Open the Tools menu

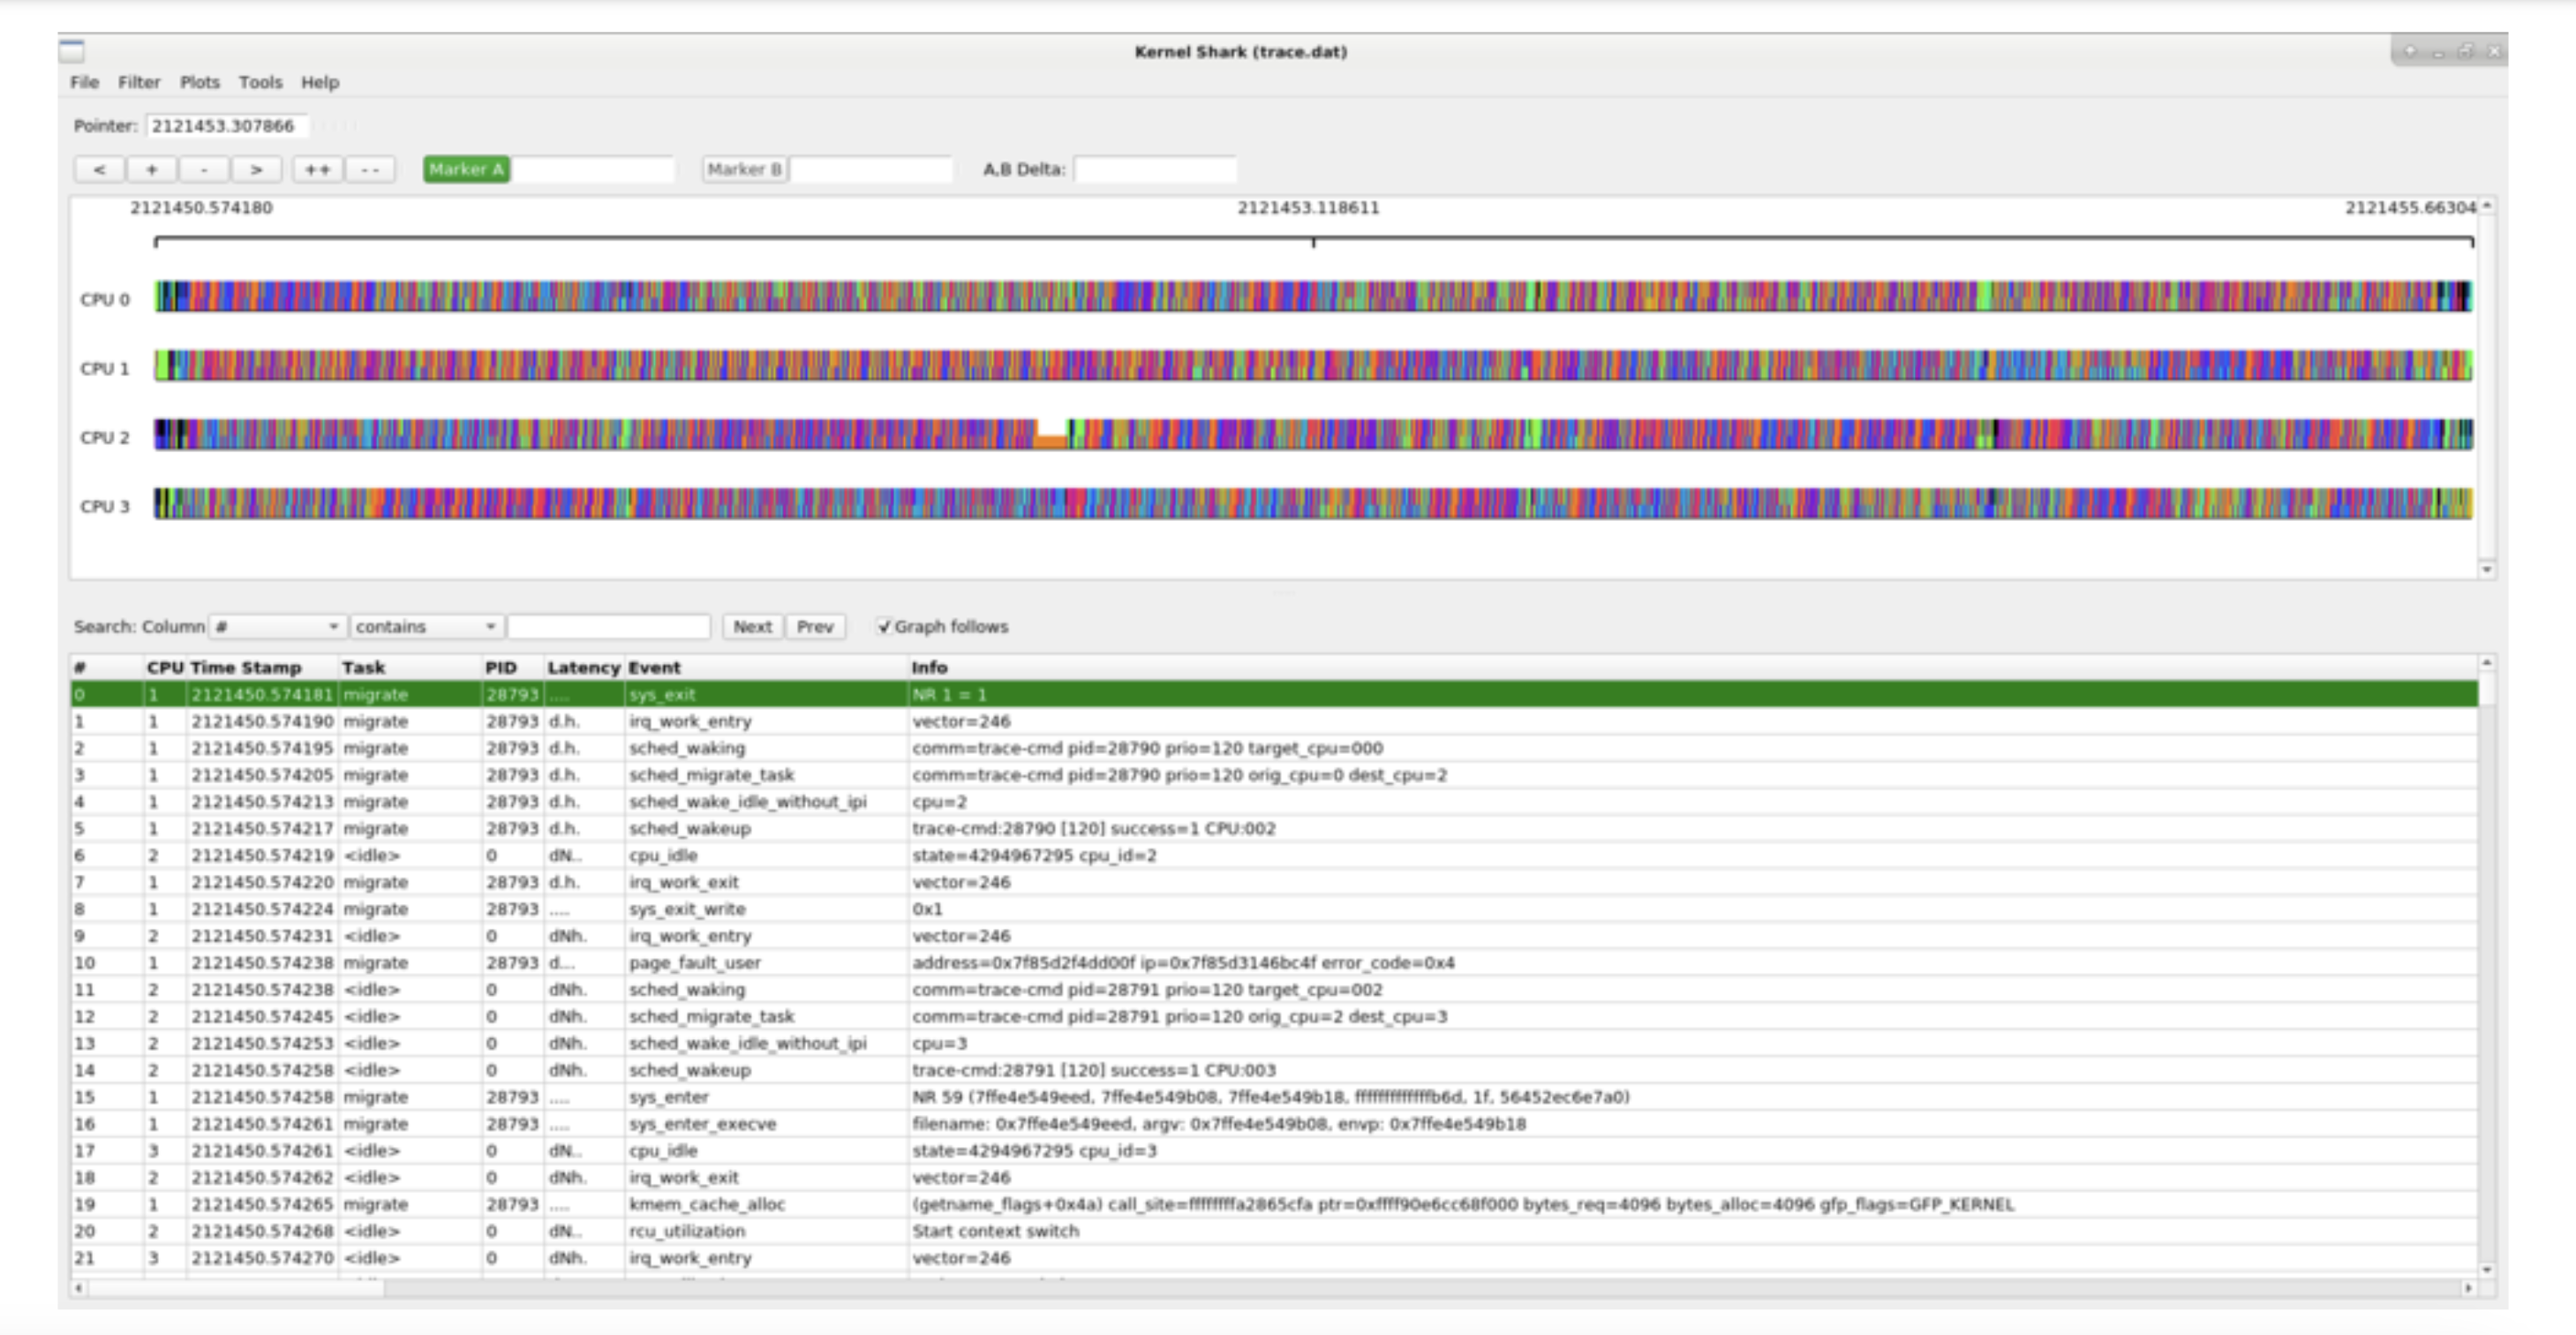tap(260, 82)
